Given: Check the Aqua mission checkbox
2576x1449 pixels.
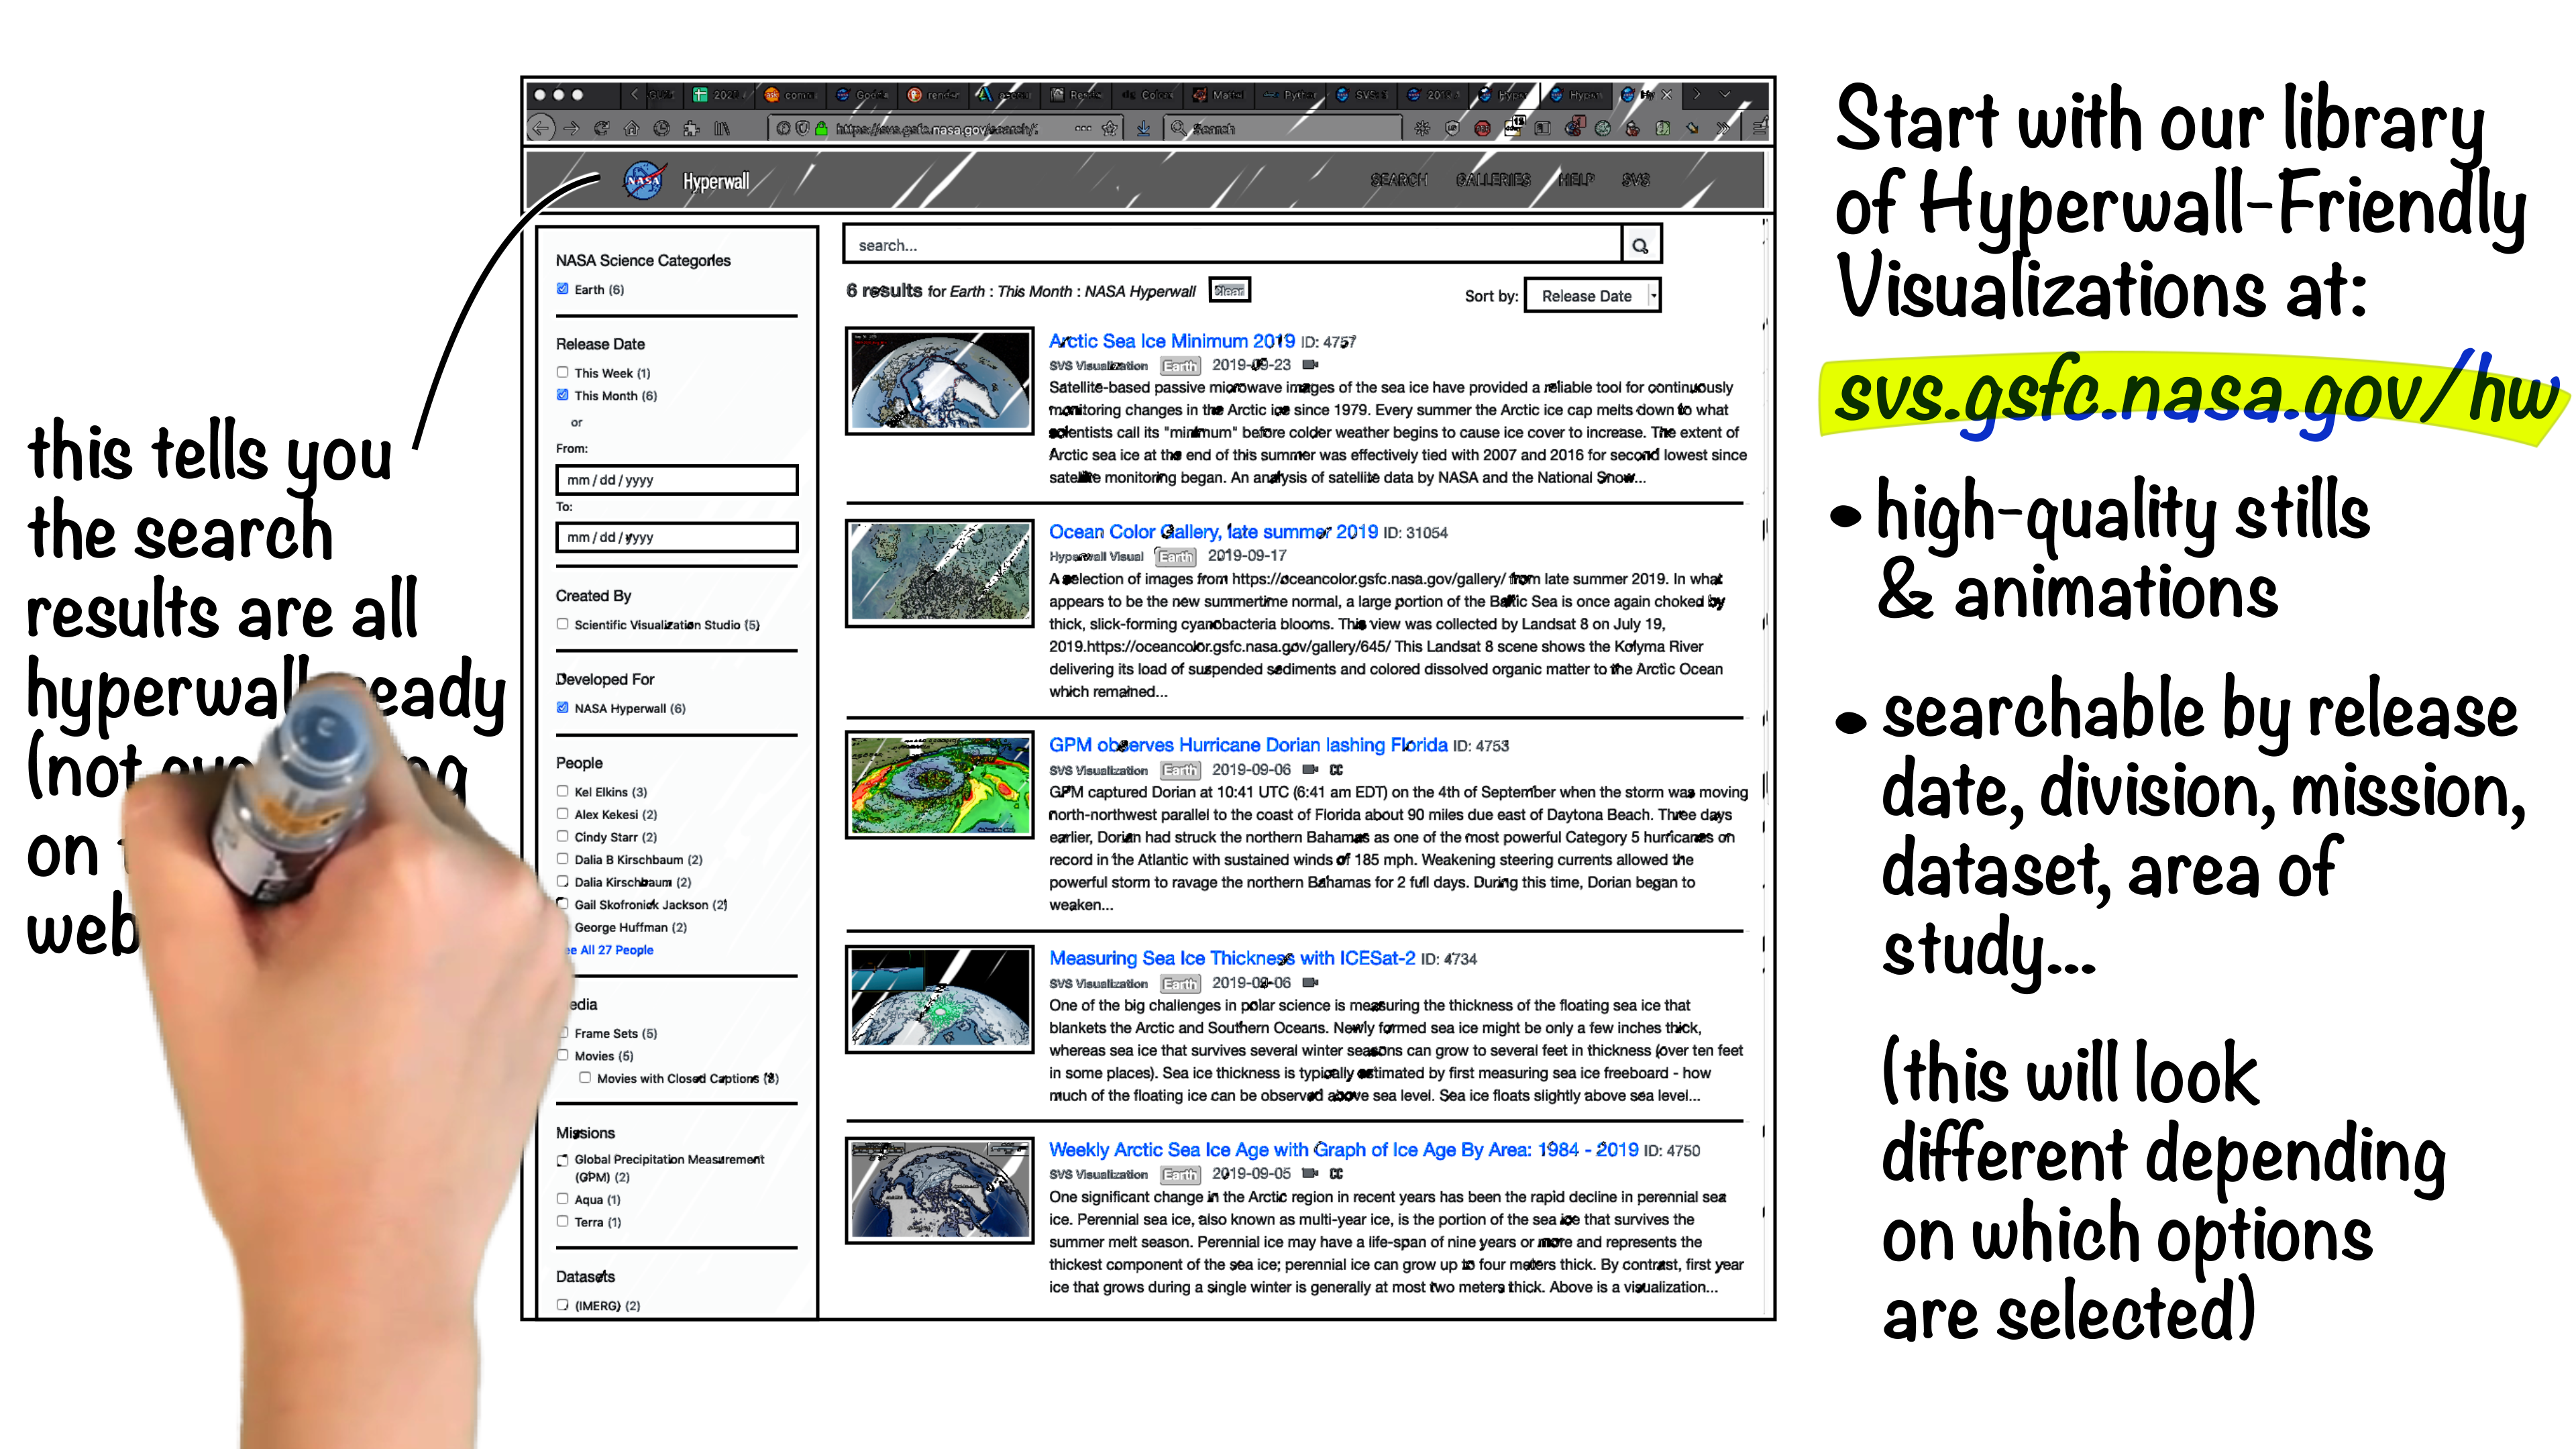Looking at the screenshot, I should tap(562, 1199).
